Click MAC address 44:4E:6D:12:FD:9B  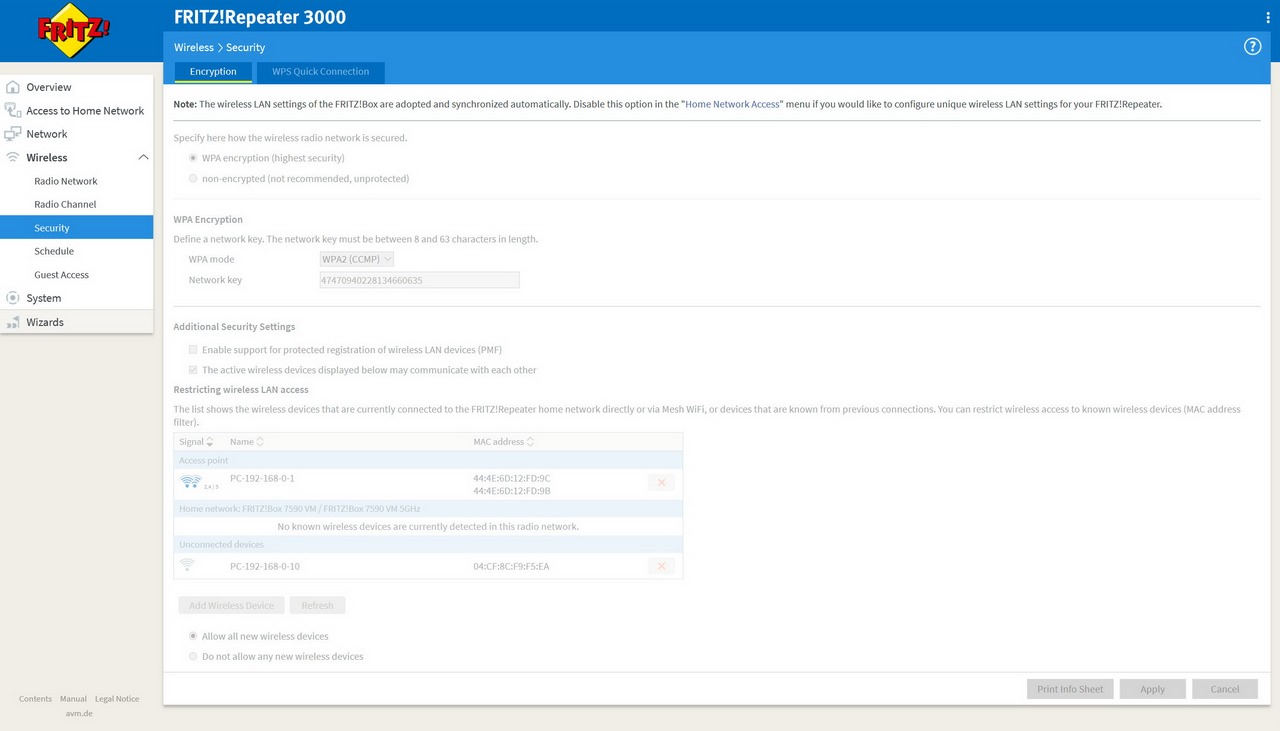[512, 491]
